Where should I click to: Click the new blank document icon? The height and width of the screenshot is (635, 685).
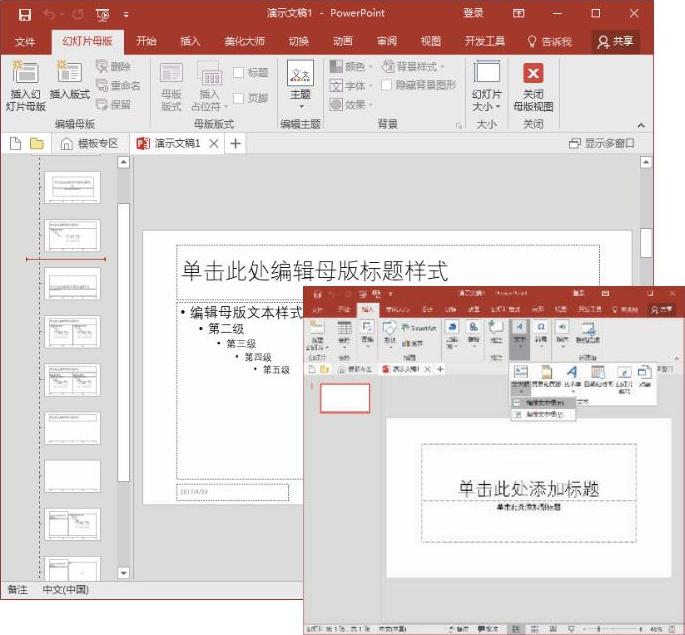15,143
